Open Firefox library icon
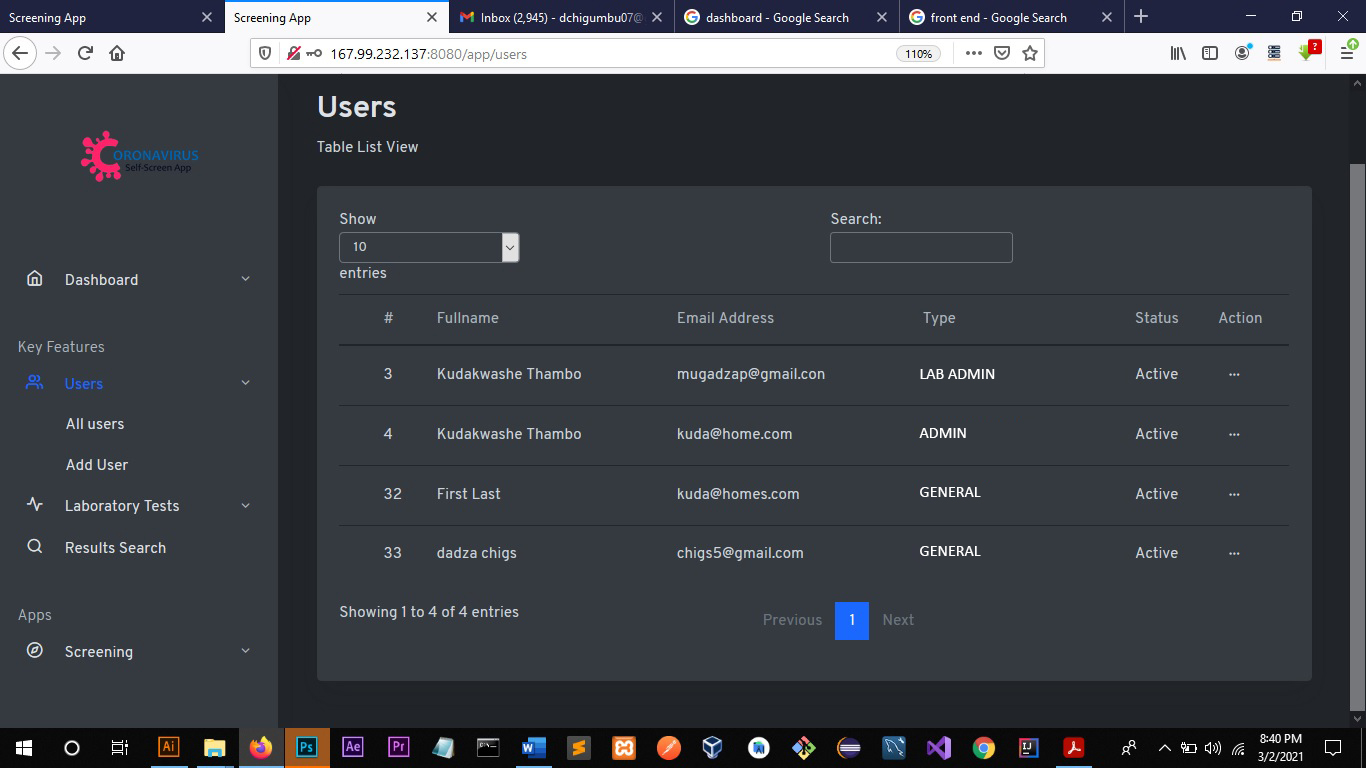 (x=1178, y=54)
